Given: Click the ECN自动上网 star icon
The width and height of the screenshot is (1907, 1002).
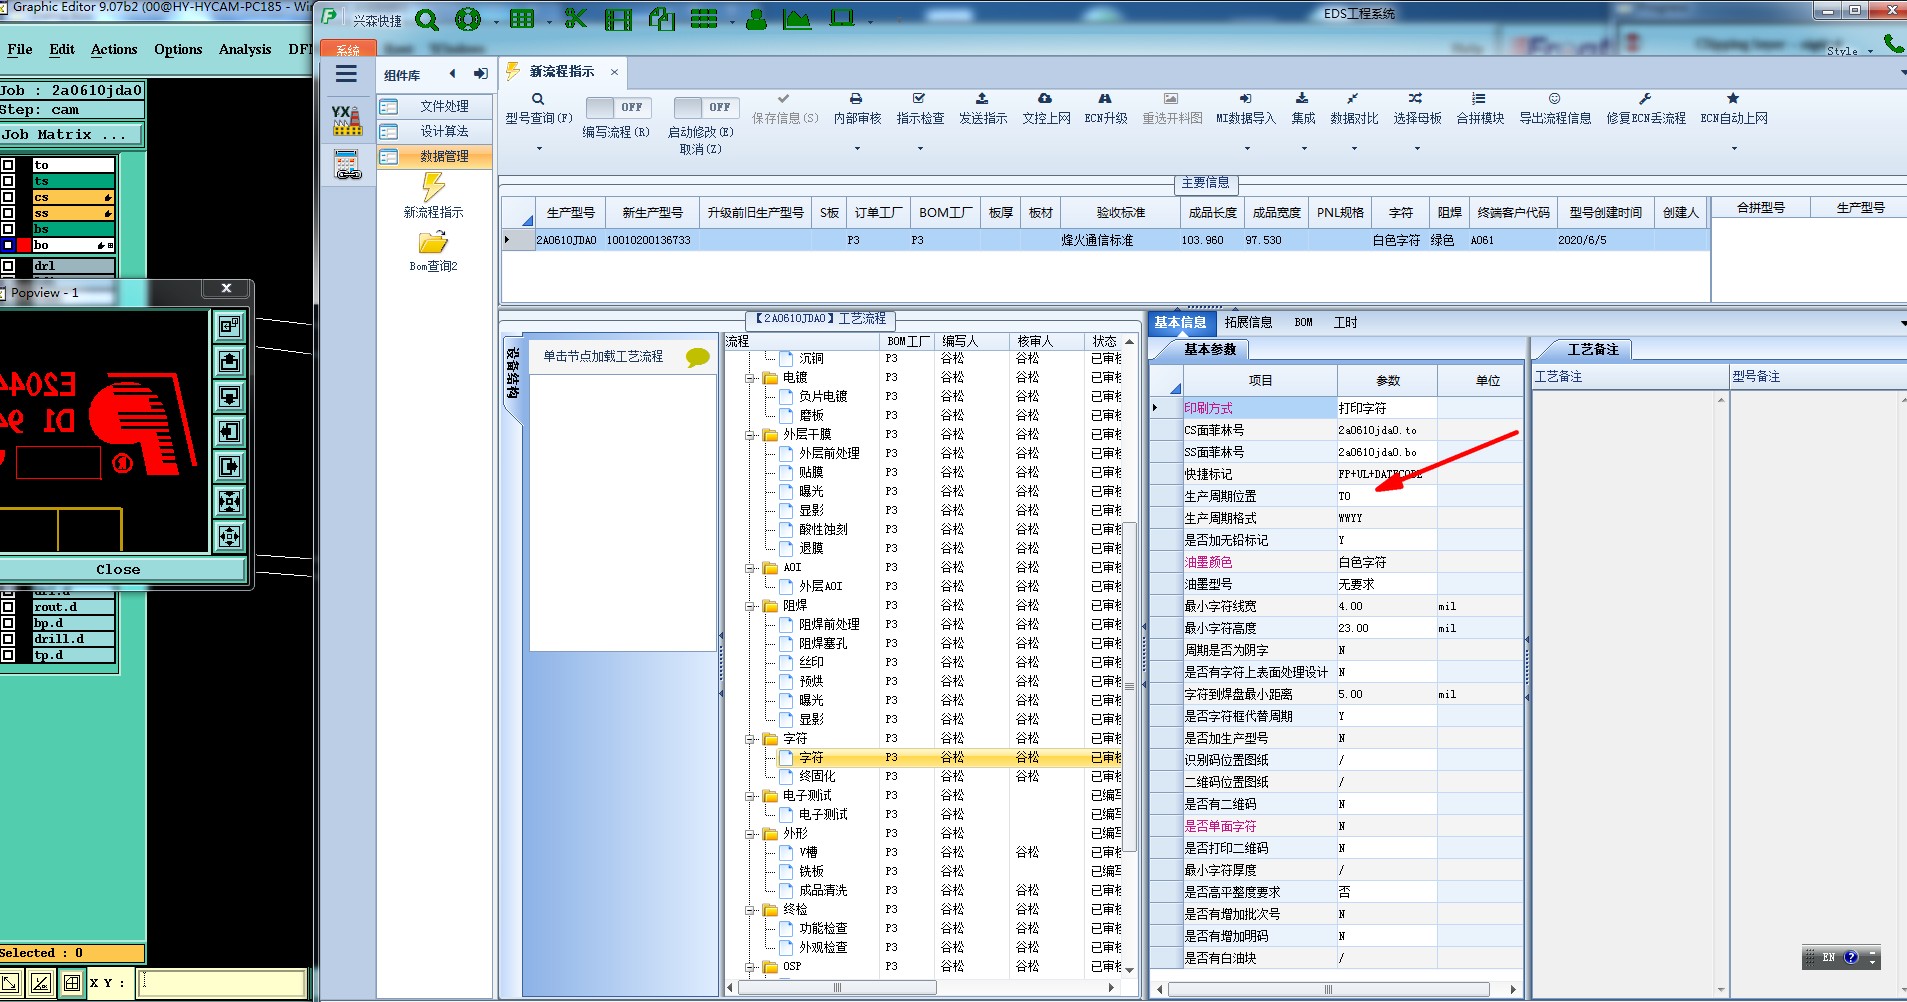Looking at the screenshot, I should click(x=1733, y=99).
